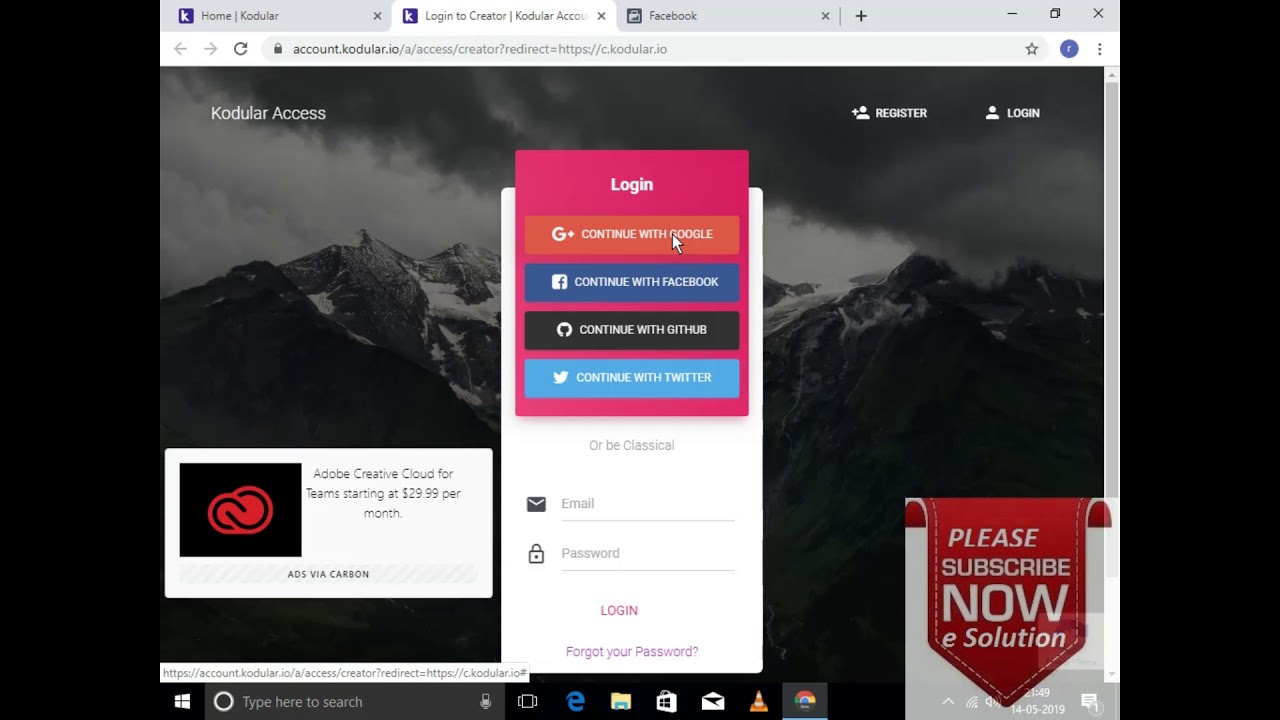
Task: Click the address bar URL
Action: pyautogui.click(x=480, y=49)
